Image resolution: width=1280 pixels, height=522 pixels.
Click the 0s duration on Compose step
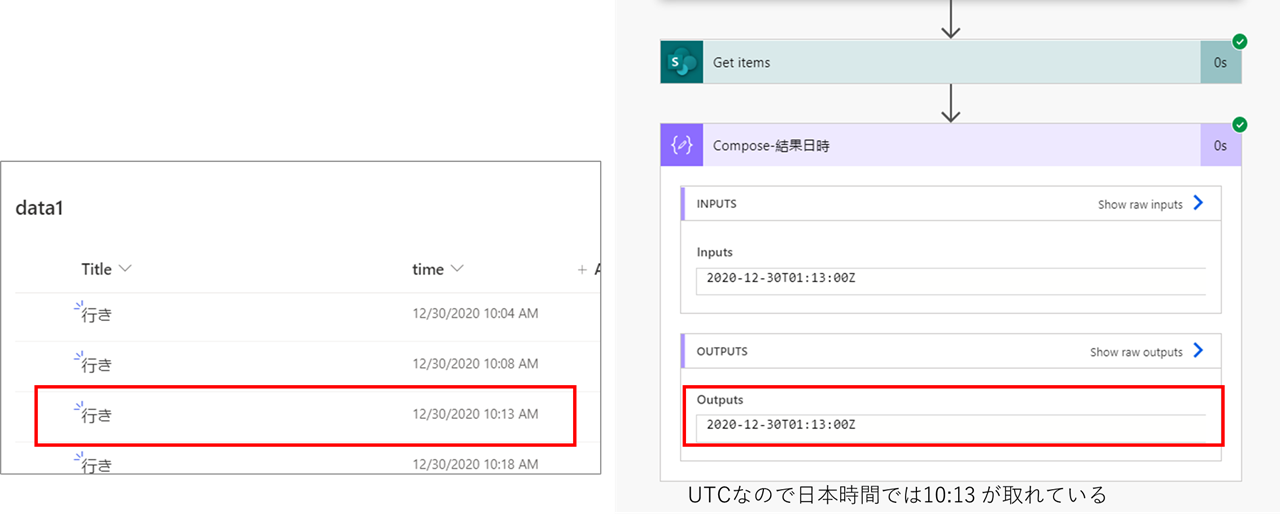click(1220, 145)
